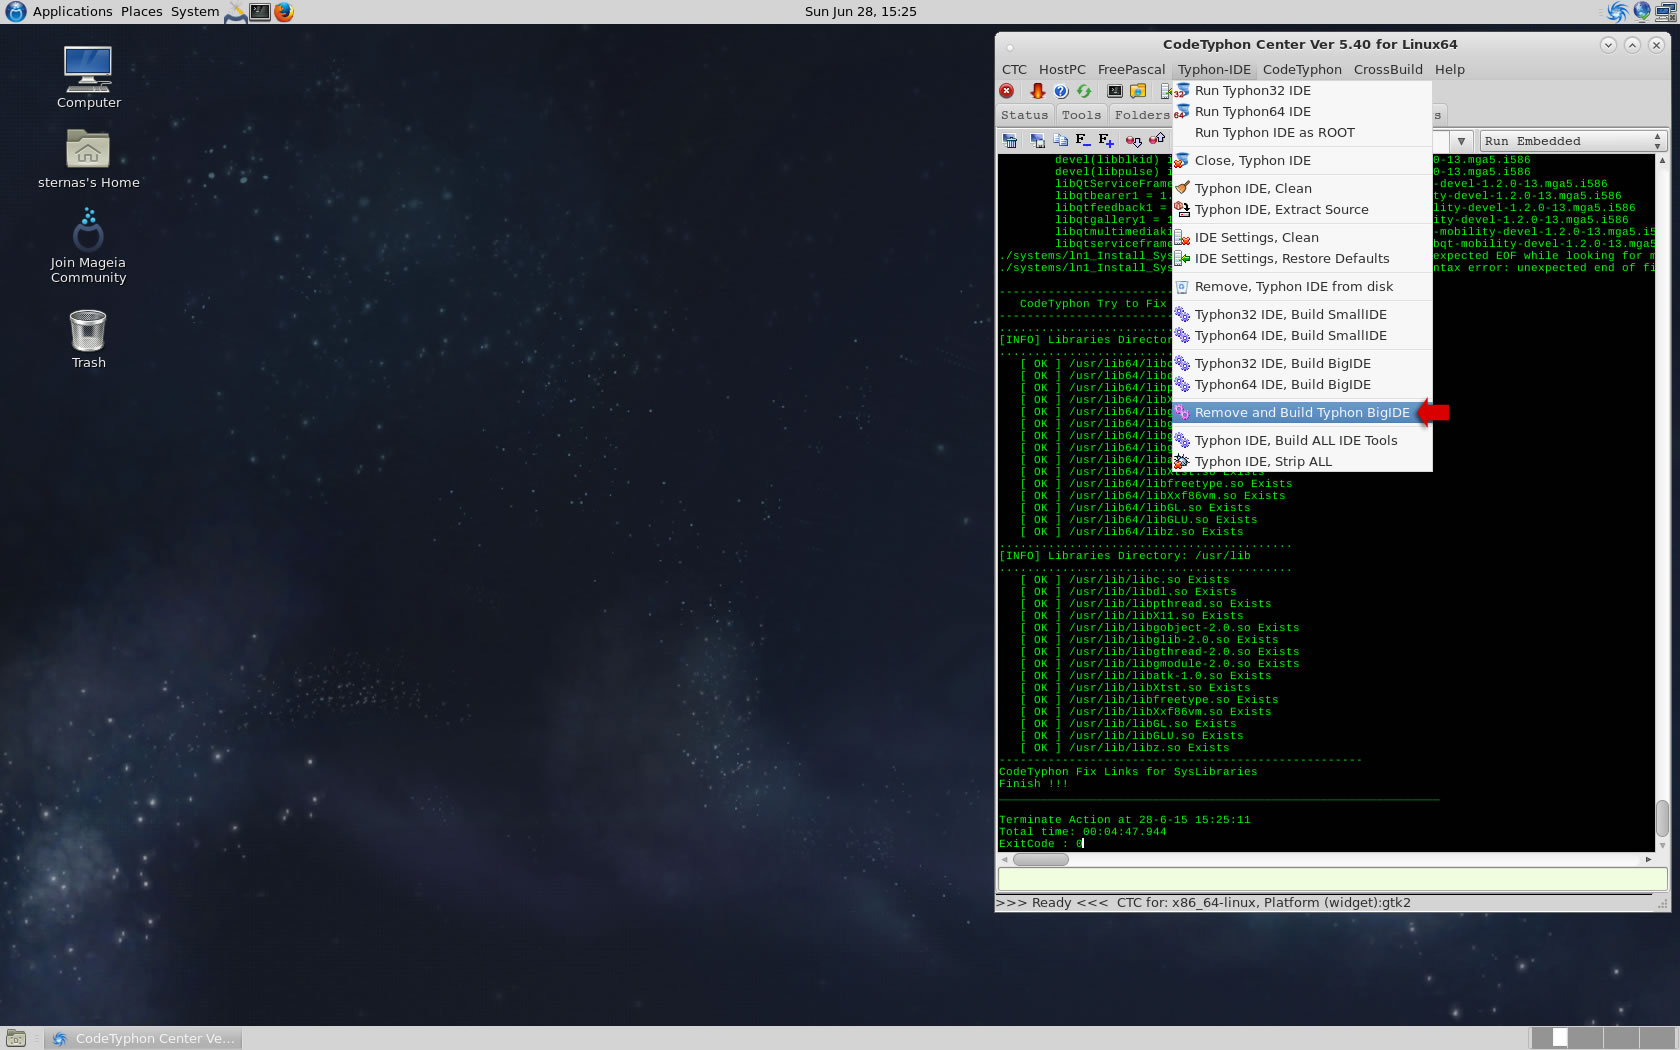Choose Typhon64 IDE, Build BigIDE
The width and height of the screenshot is (1680, 1050).
click(1302, 385)
